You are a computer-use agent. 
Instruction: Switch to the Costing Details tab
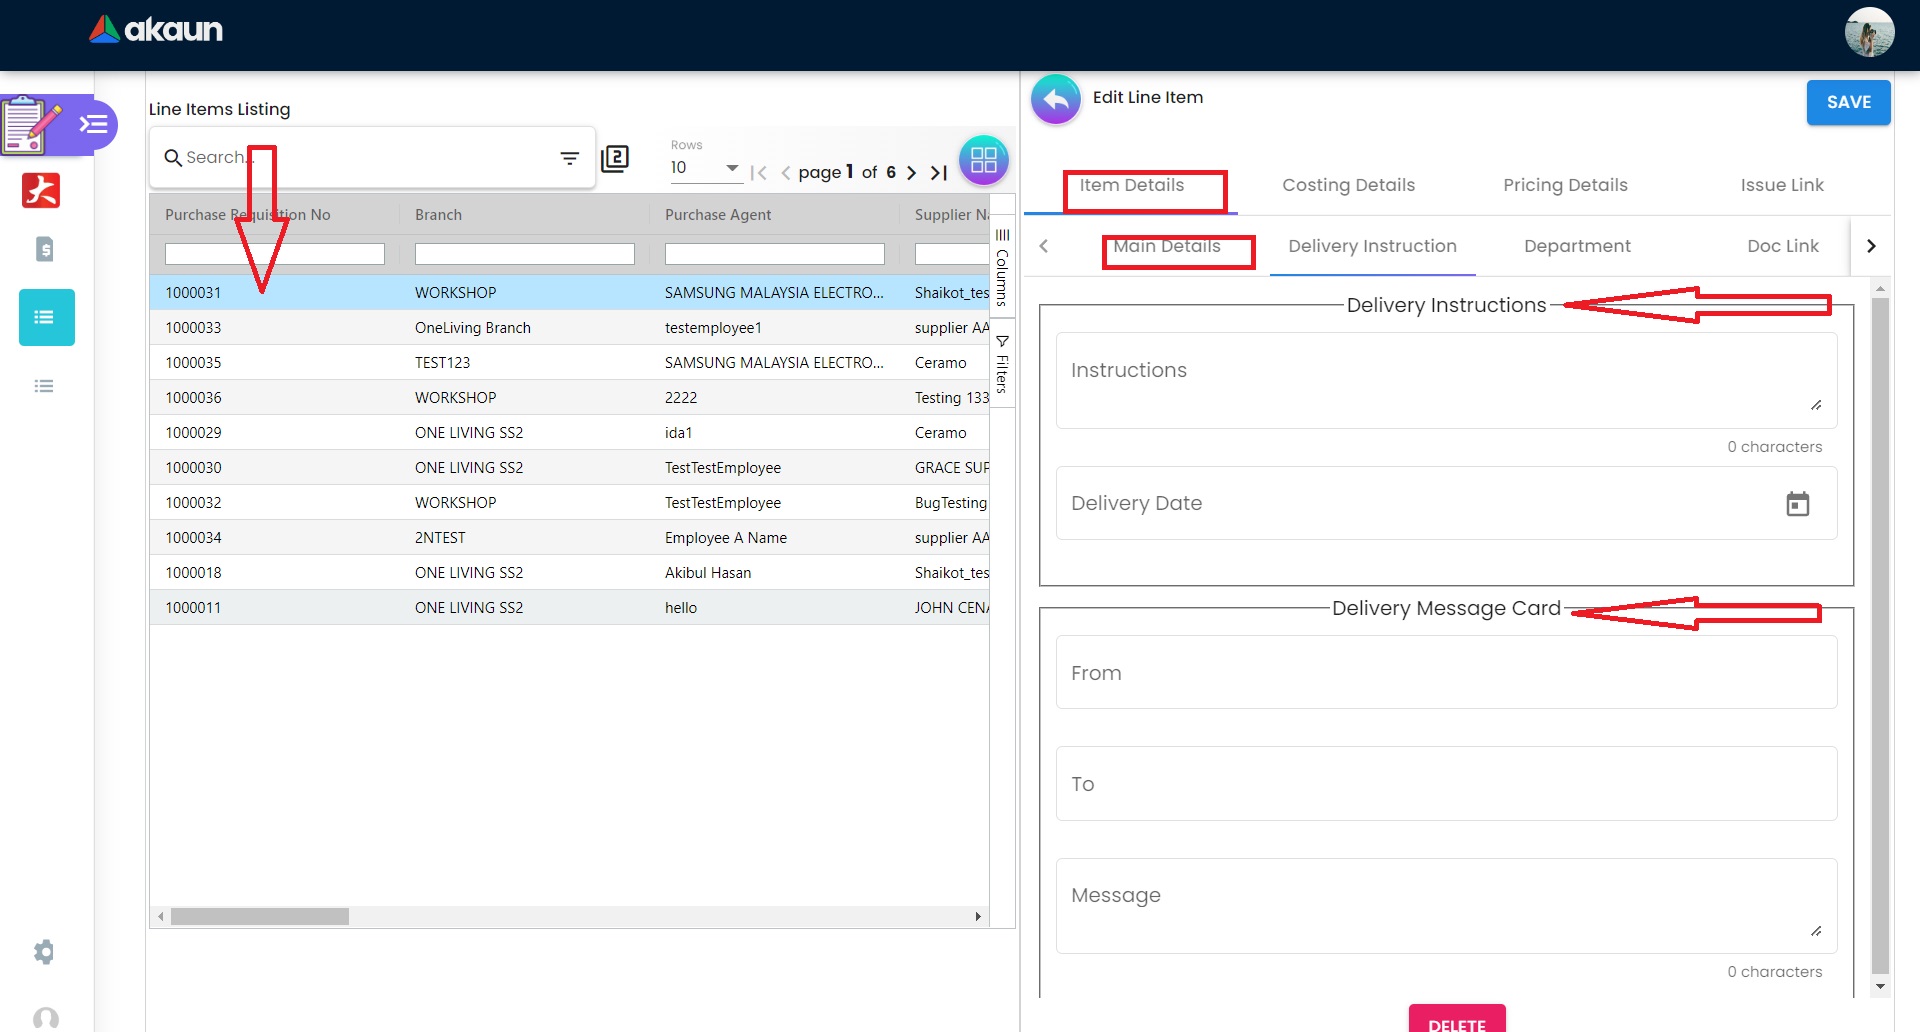point(1348,185)
